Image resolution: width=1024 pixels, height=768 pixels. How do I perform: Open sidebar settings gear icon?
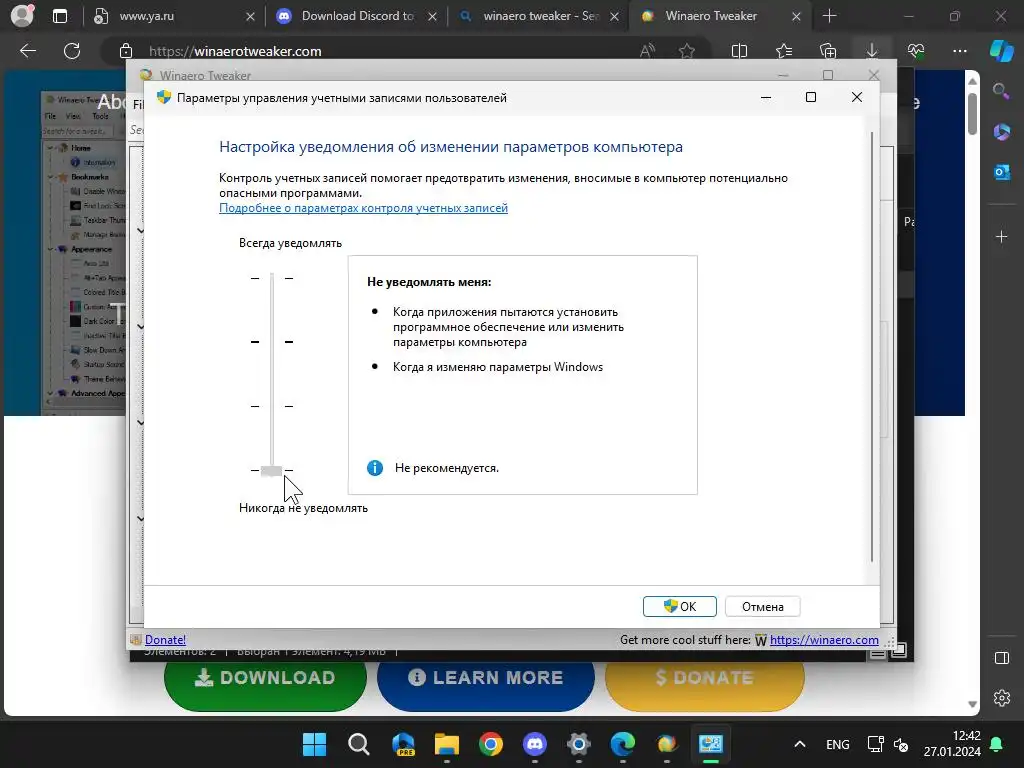[1002, 697]
